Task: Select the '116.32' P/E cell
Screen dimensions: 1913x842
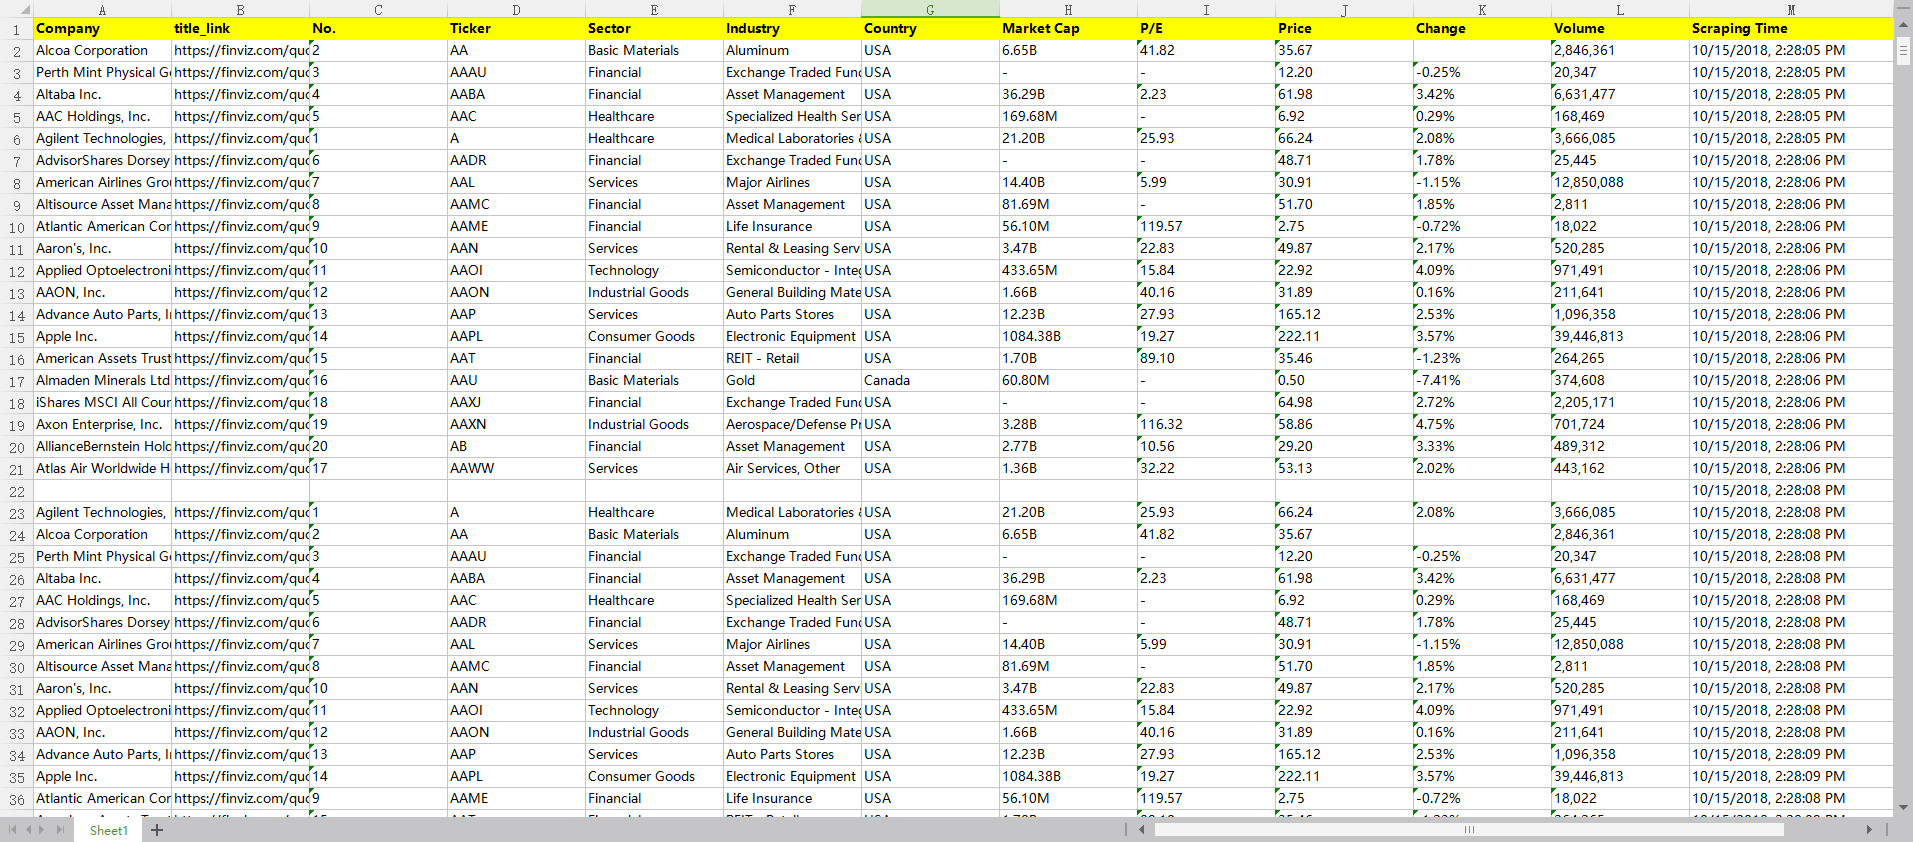Action: [x=1206, y=425]
